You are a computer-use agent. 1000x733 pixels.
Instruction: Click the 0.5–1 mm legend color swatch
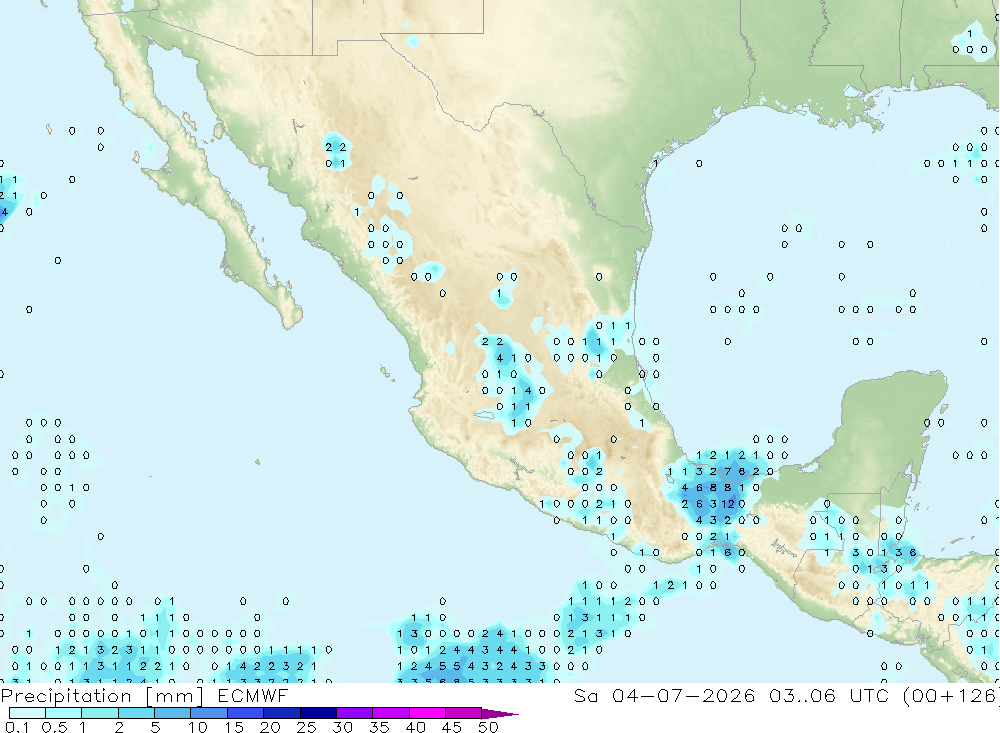[x=63, y=713]
